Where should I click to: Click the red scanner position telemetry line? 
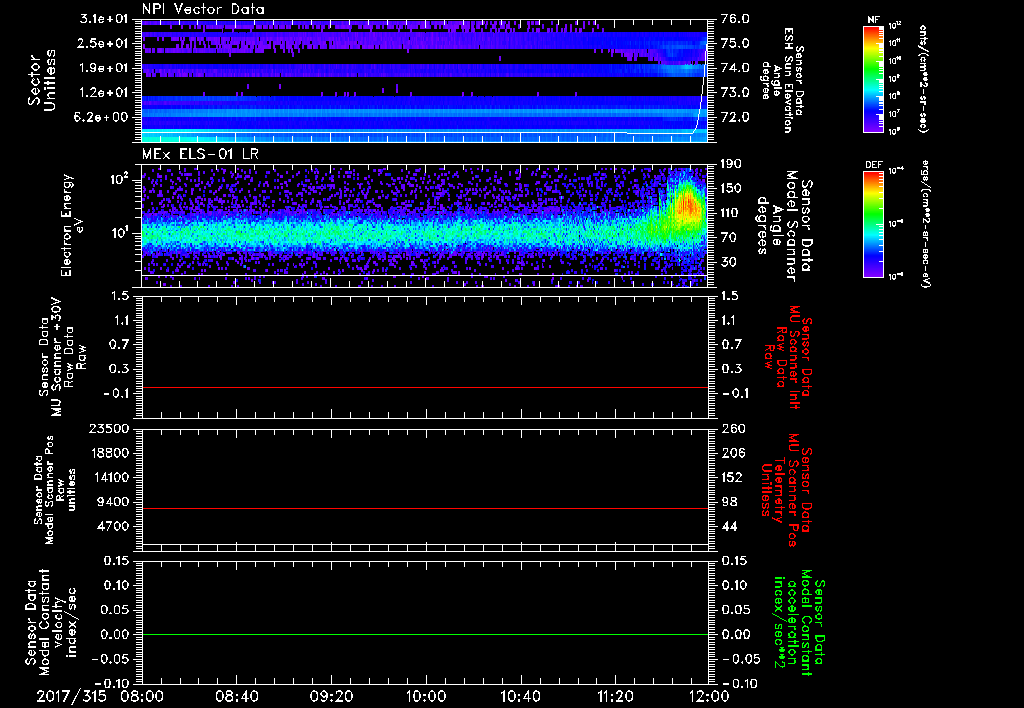(x=425, y=509)
